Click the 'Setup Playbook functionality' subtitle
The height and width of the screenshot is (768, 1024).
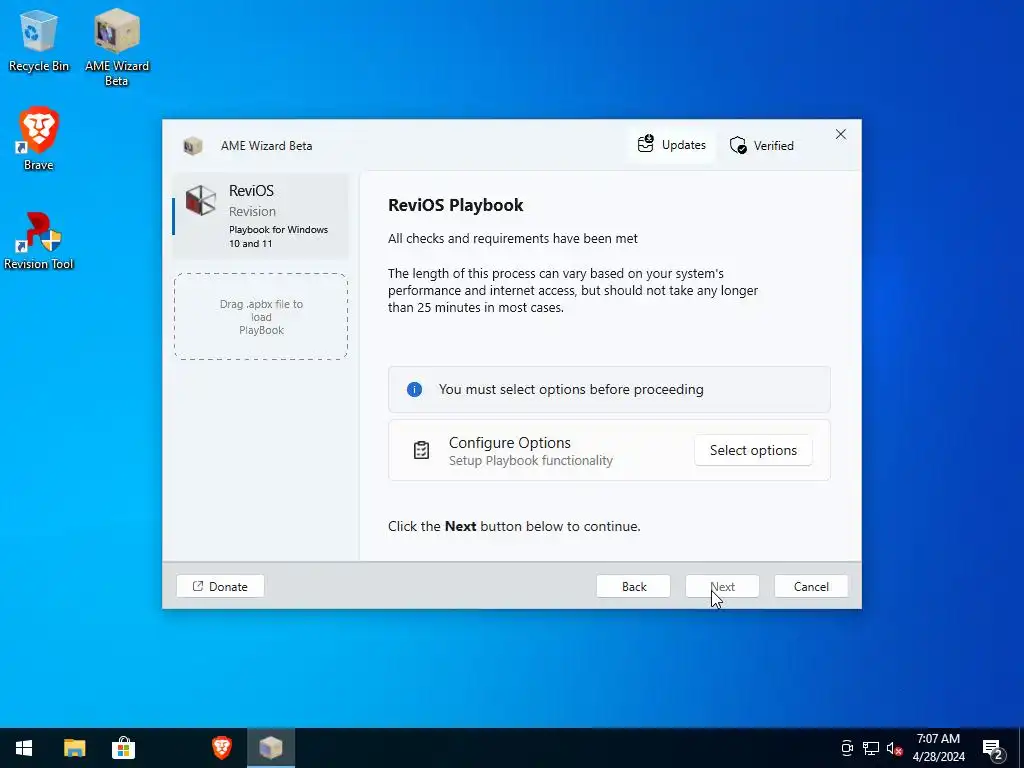[531, 460]
